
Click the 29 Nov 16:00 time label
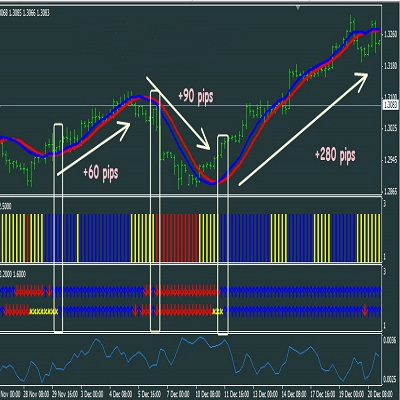pyautogui.click(x=65, y=394)
